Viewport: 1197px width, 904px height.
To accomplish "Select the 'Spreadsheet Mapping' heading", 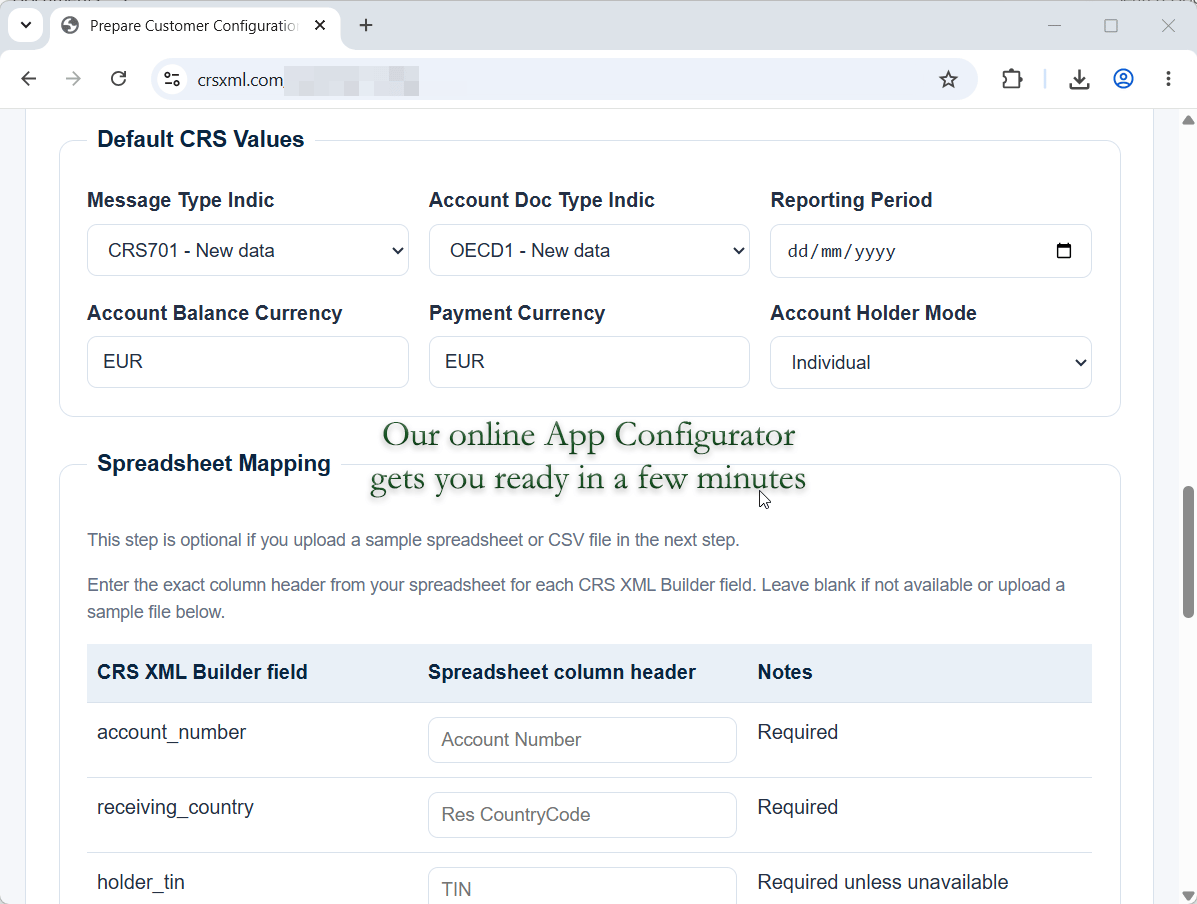I will [214, 463].
